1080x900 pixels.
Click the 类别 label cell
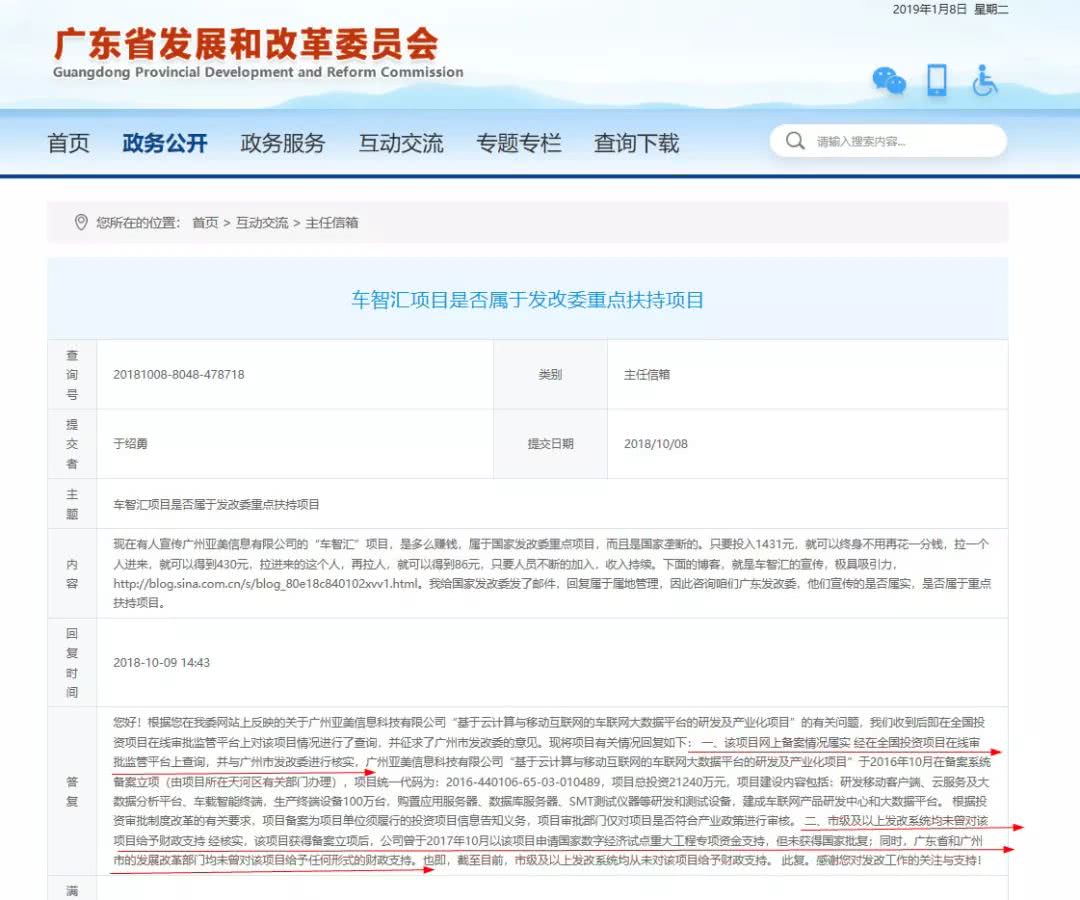550,375
